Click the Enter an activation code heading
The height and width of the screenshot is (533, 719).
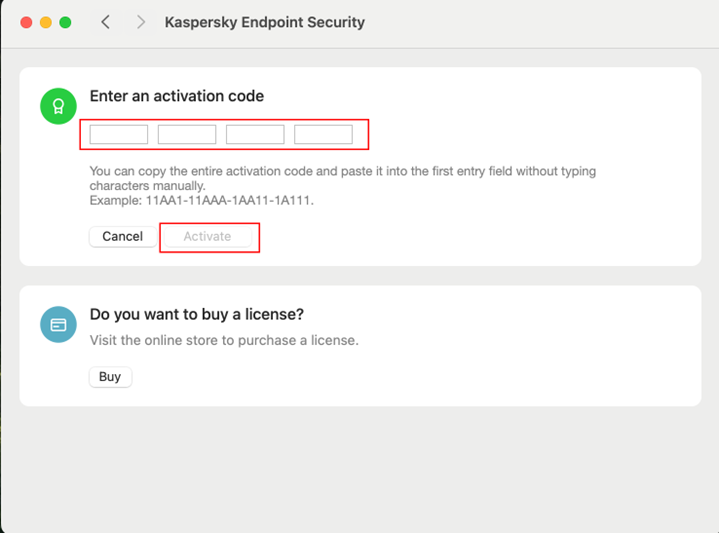(x=177, y=96)
